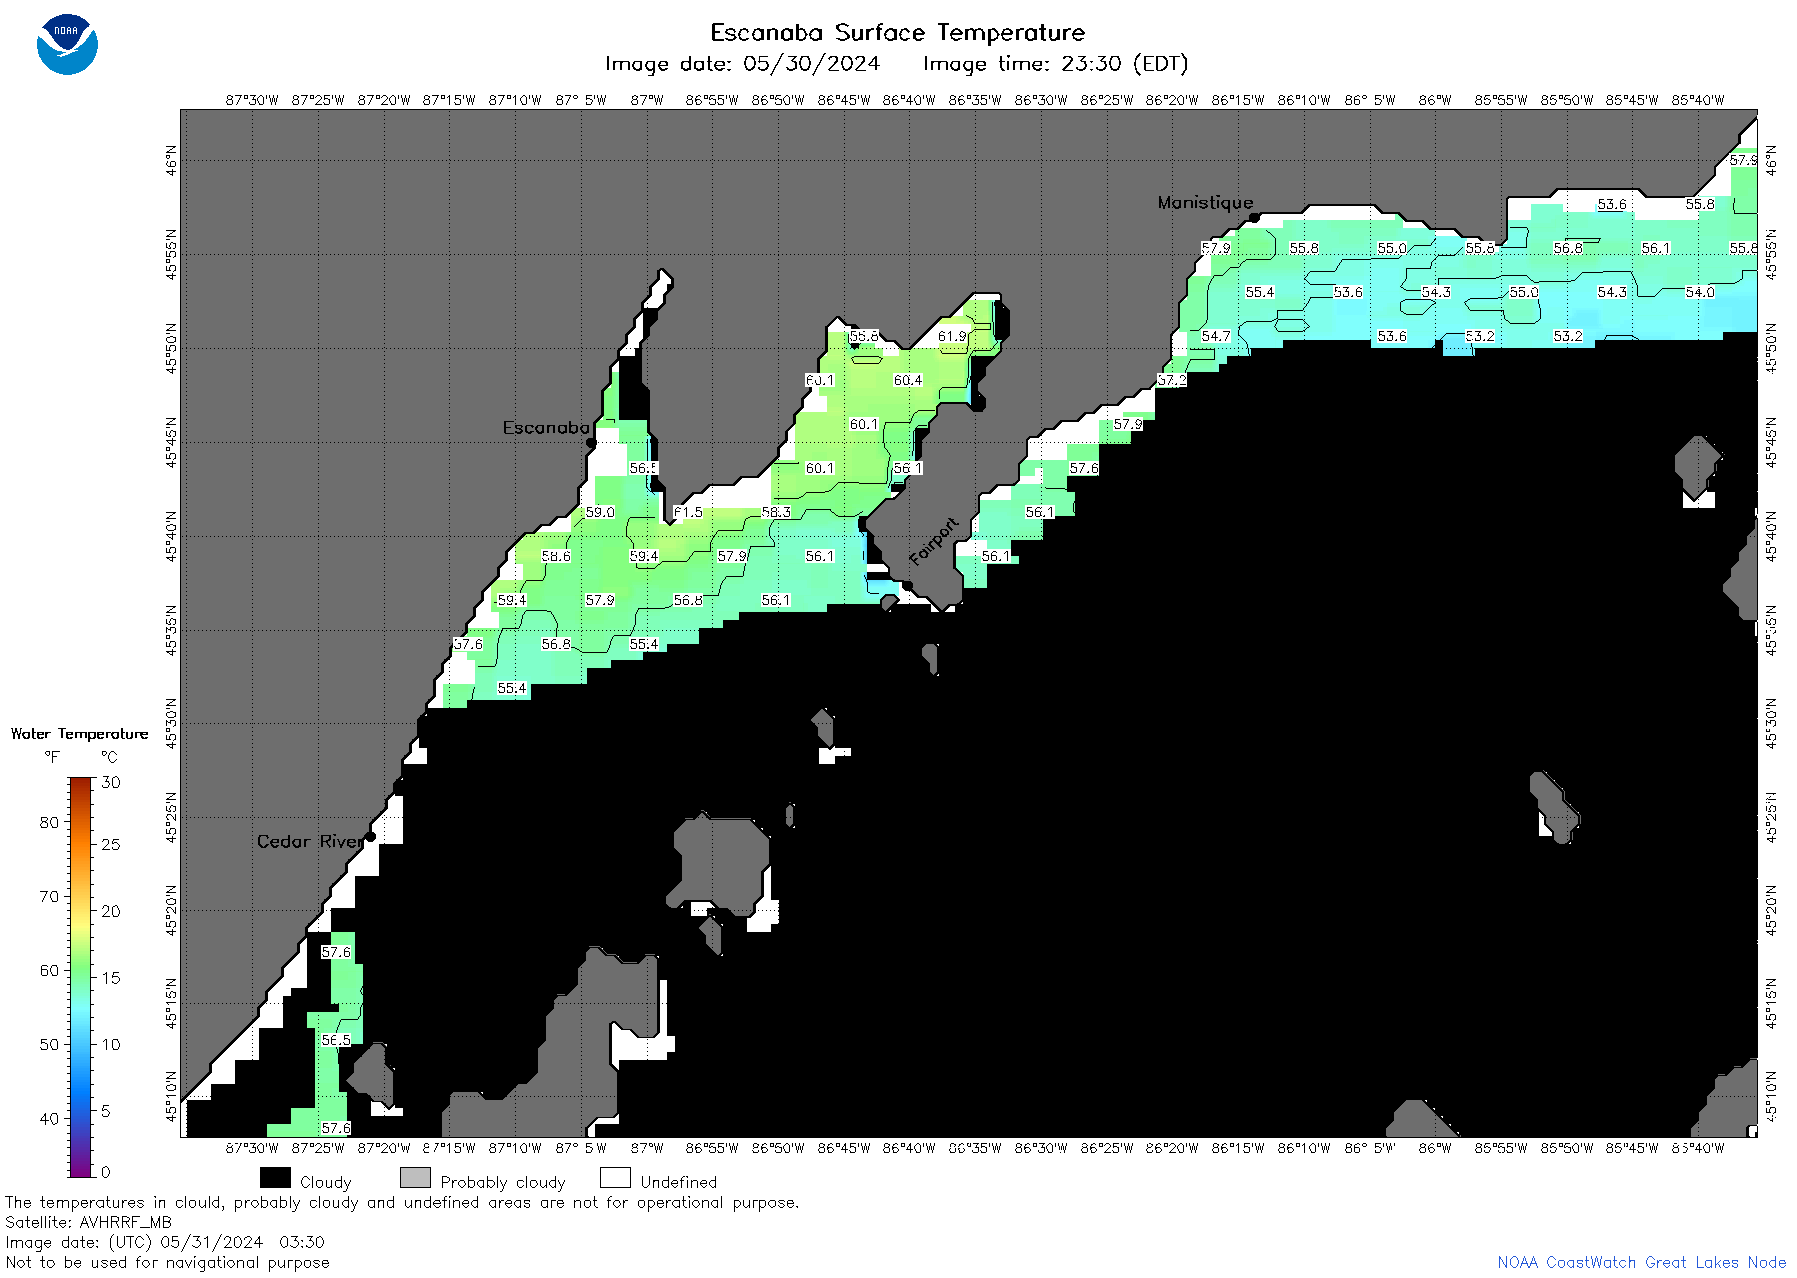Click the Water Temperature legend heading
1797x1278 pixels.
(x=79, y=734)
